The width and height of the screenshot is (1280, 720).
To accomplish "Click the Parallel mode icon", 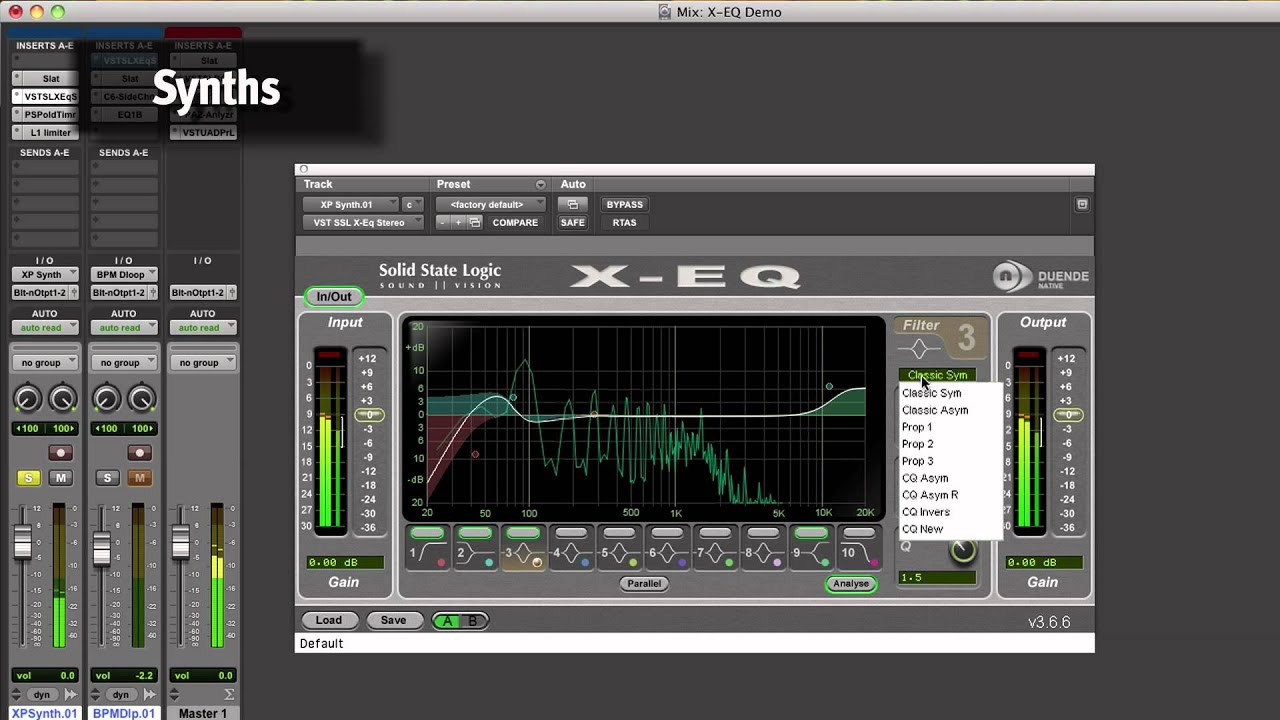I will (643, 583).
